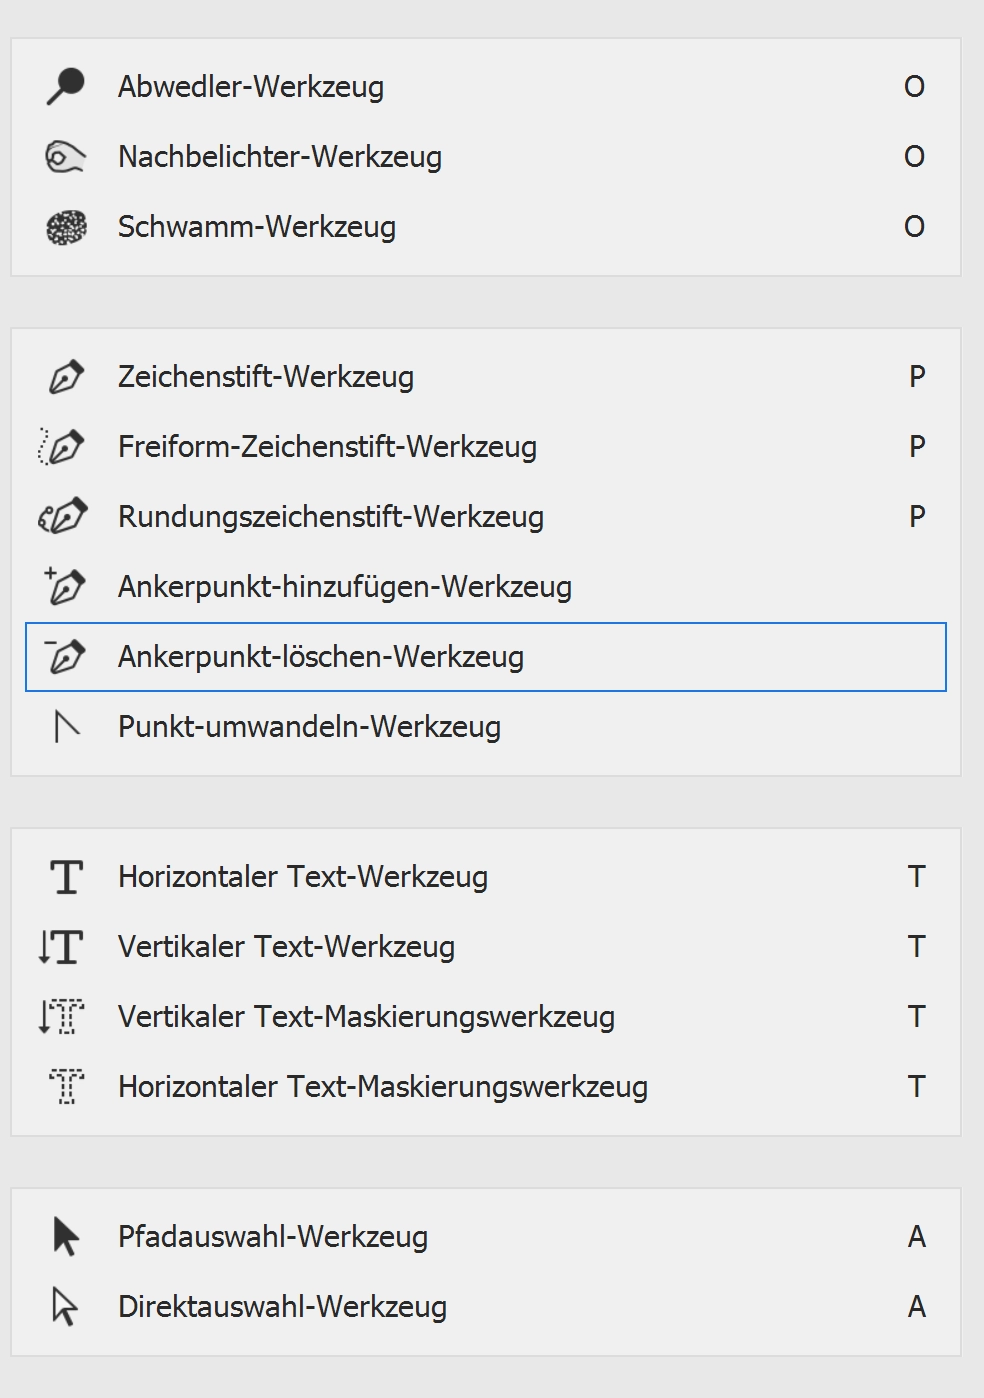
Task: Select the Zeichenstift-Werkzeug pen icon
Action: 66,377
